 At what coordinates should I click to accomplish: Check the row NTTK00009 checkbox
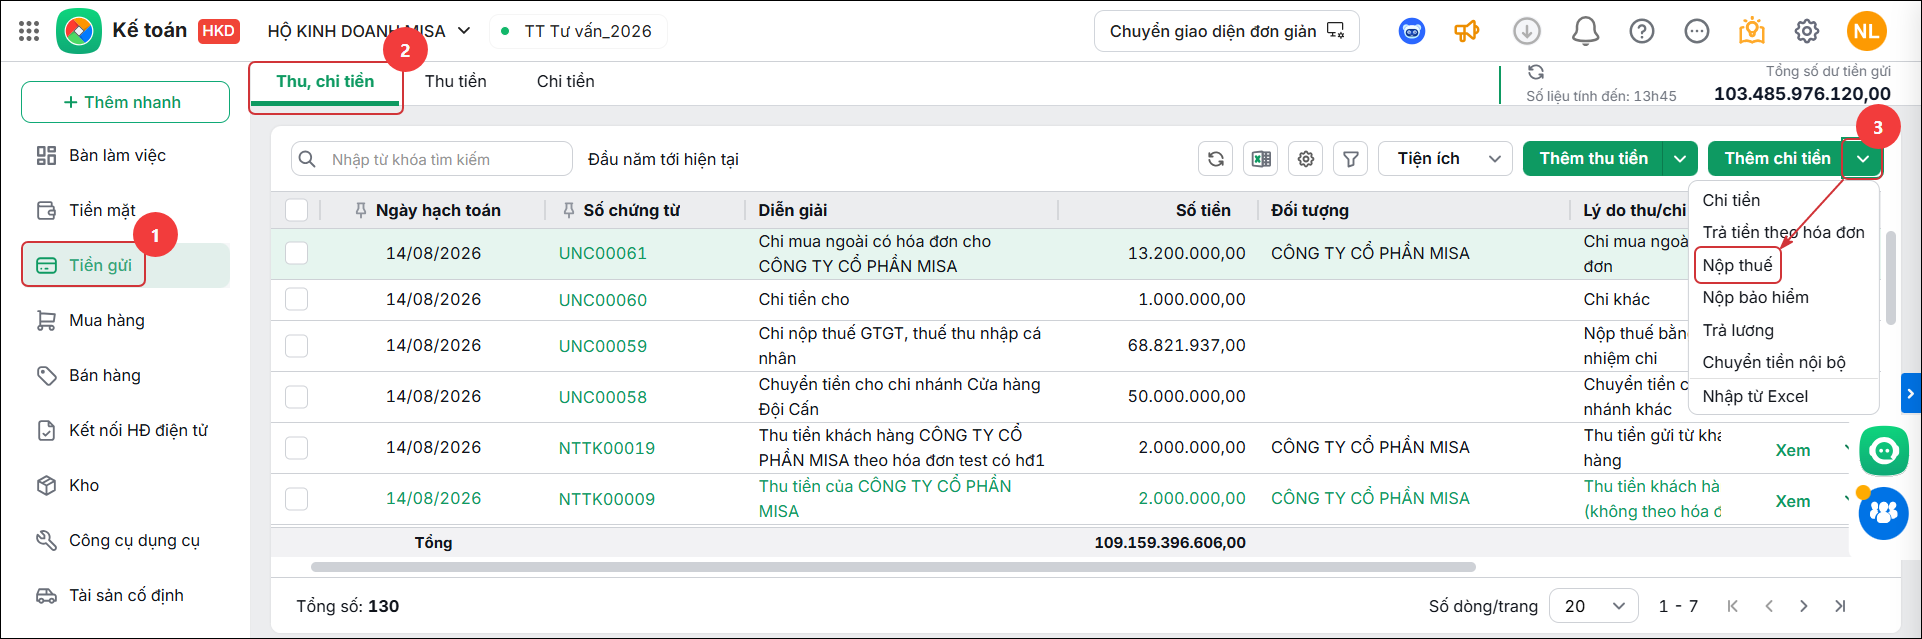tap(296, 499)
